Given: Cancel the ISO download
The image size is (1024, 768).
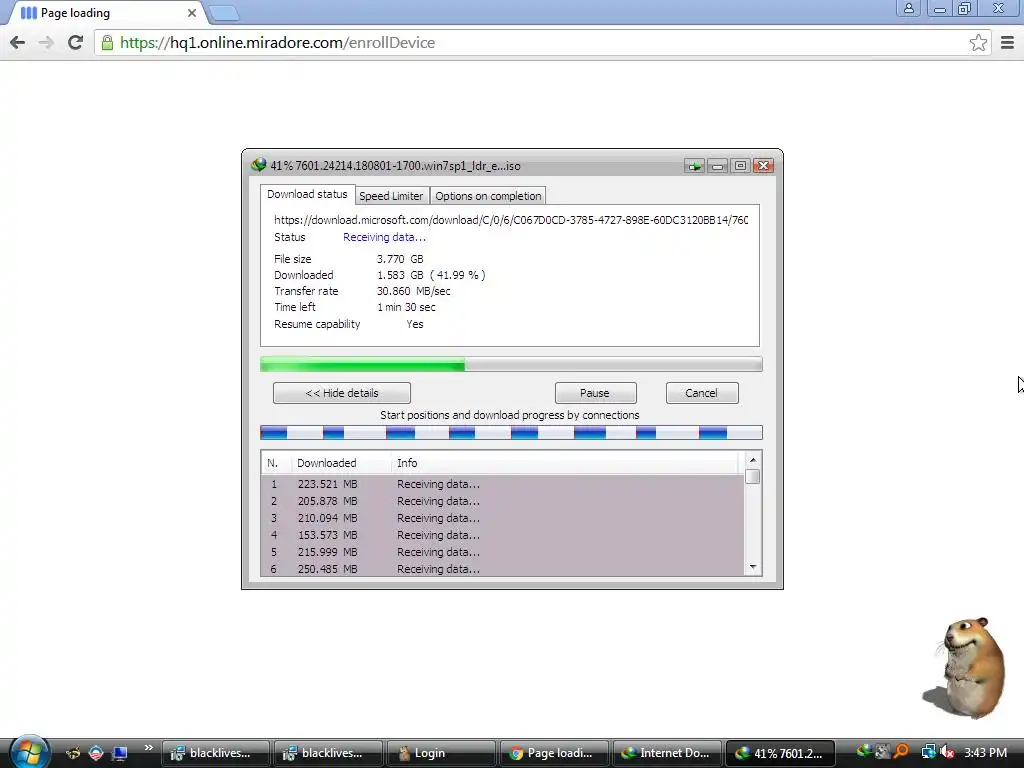Looking at the screenshot, I should point(701,393).
